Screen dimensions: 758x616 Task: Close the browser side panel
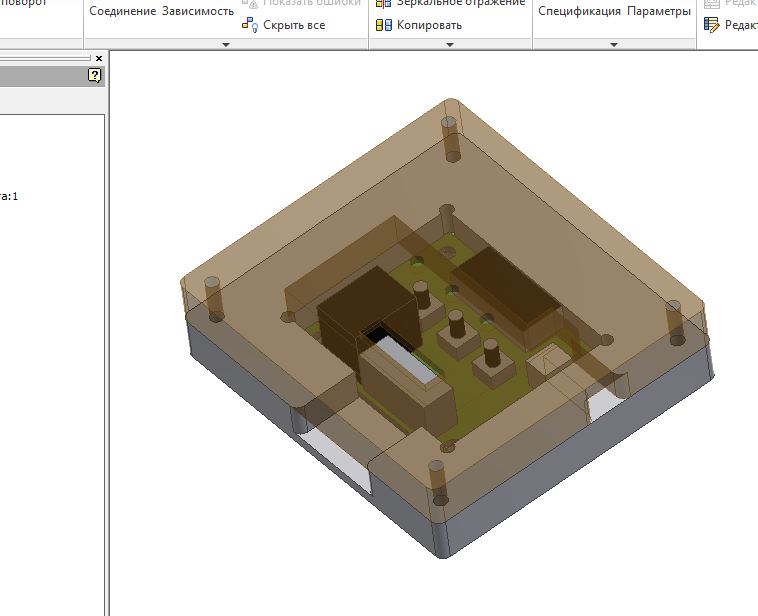[x=99, y=59]
